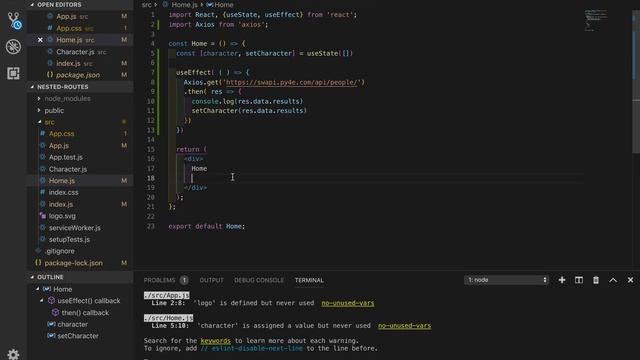Open serviceWorker.js in explorer
640x360 pixels.
(80, 228)
